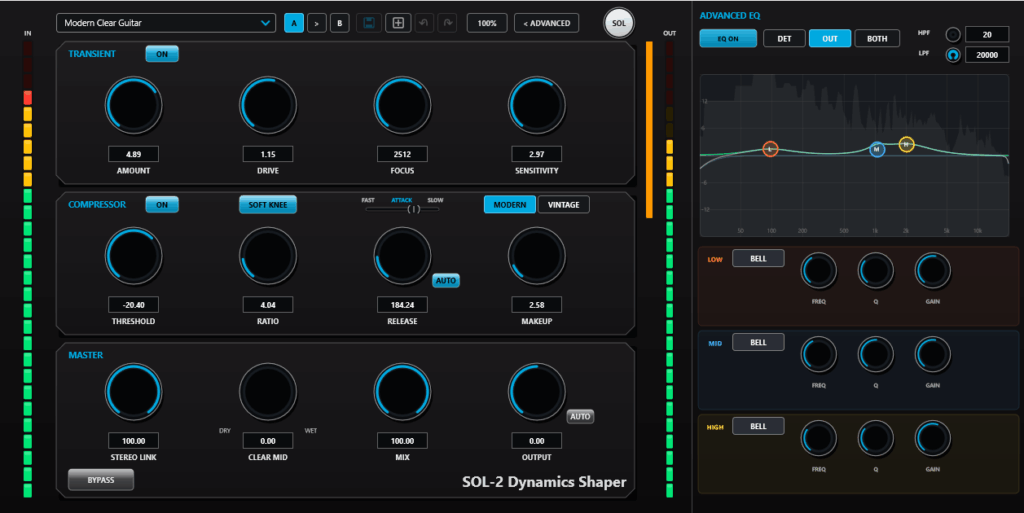
Task: Click the BYPASS button
Action: 101,480
